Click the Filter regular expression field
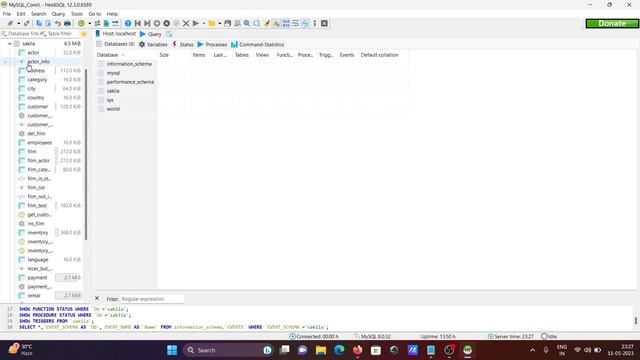640x360 pixels. (x=152, y=299)
